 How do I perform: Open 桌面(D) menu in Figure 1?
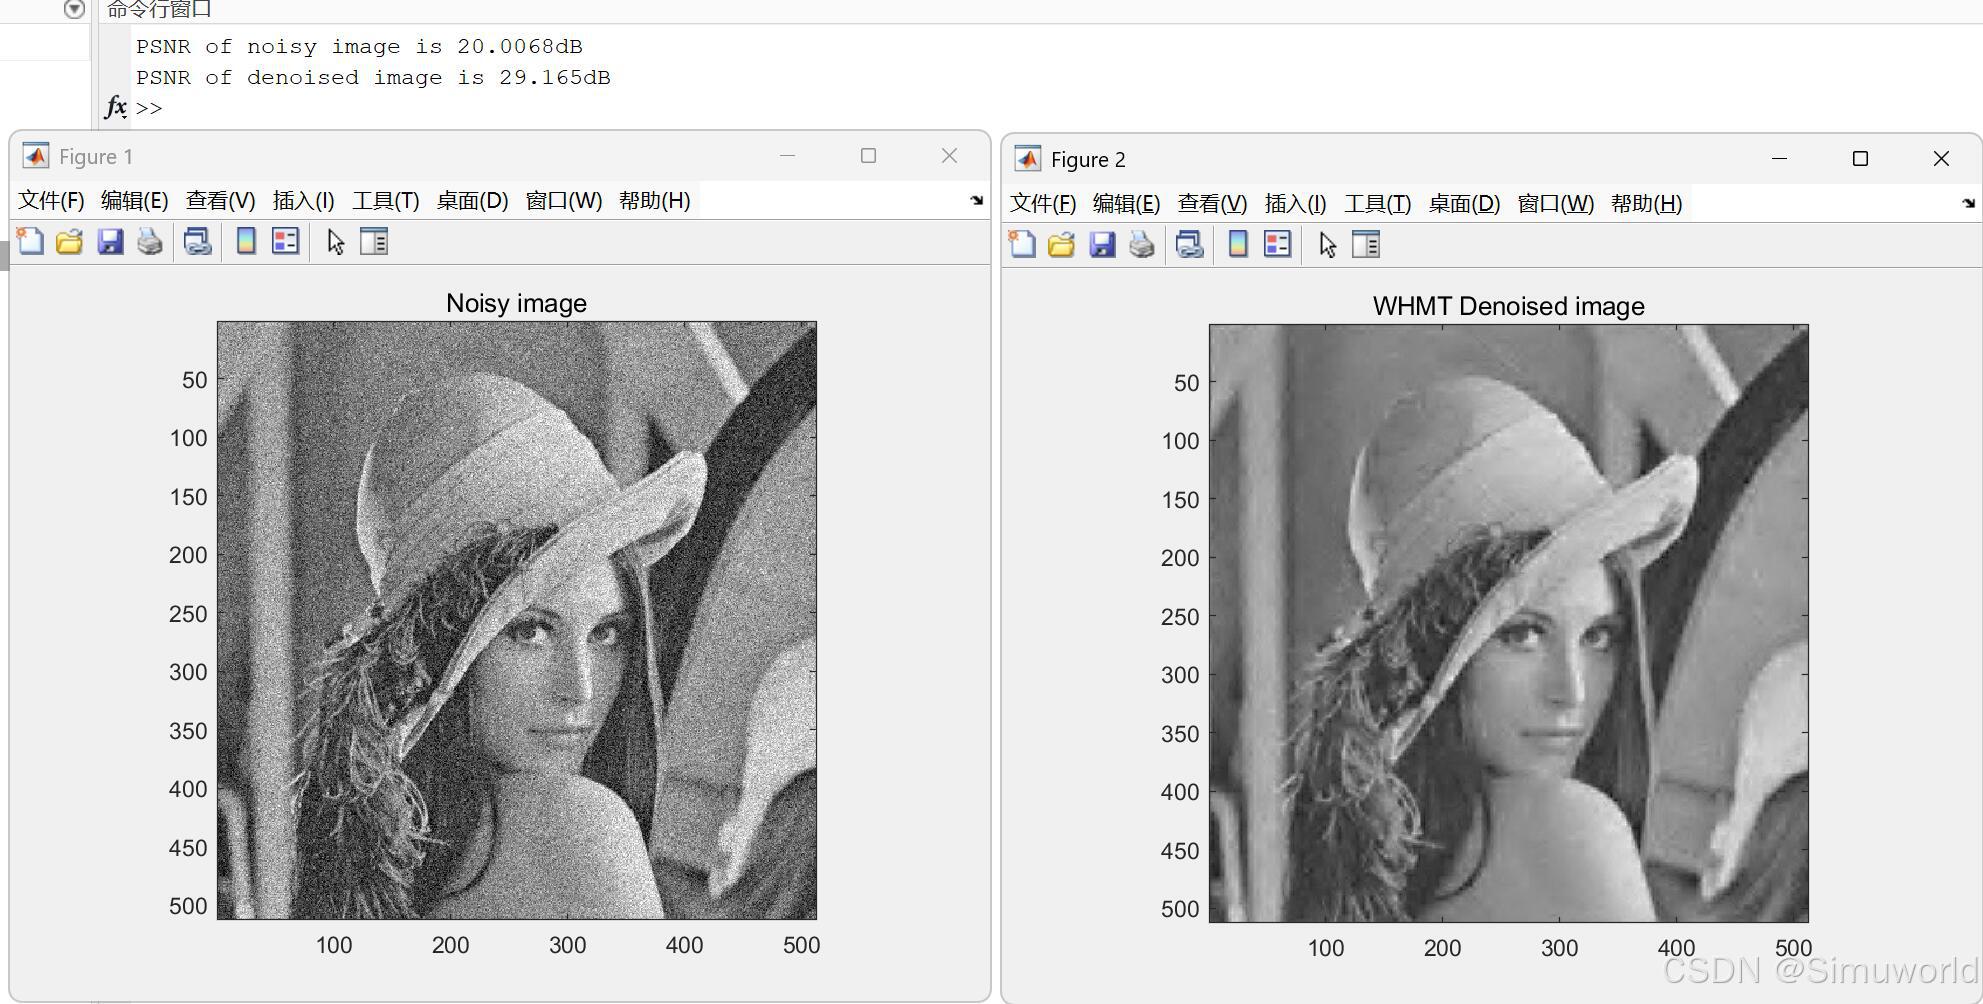(x=472, y=200)
